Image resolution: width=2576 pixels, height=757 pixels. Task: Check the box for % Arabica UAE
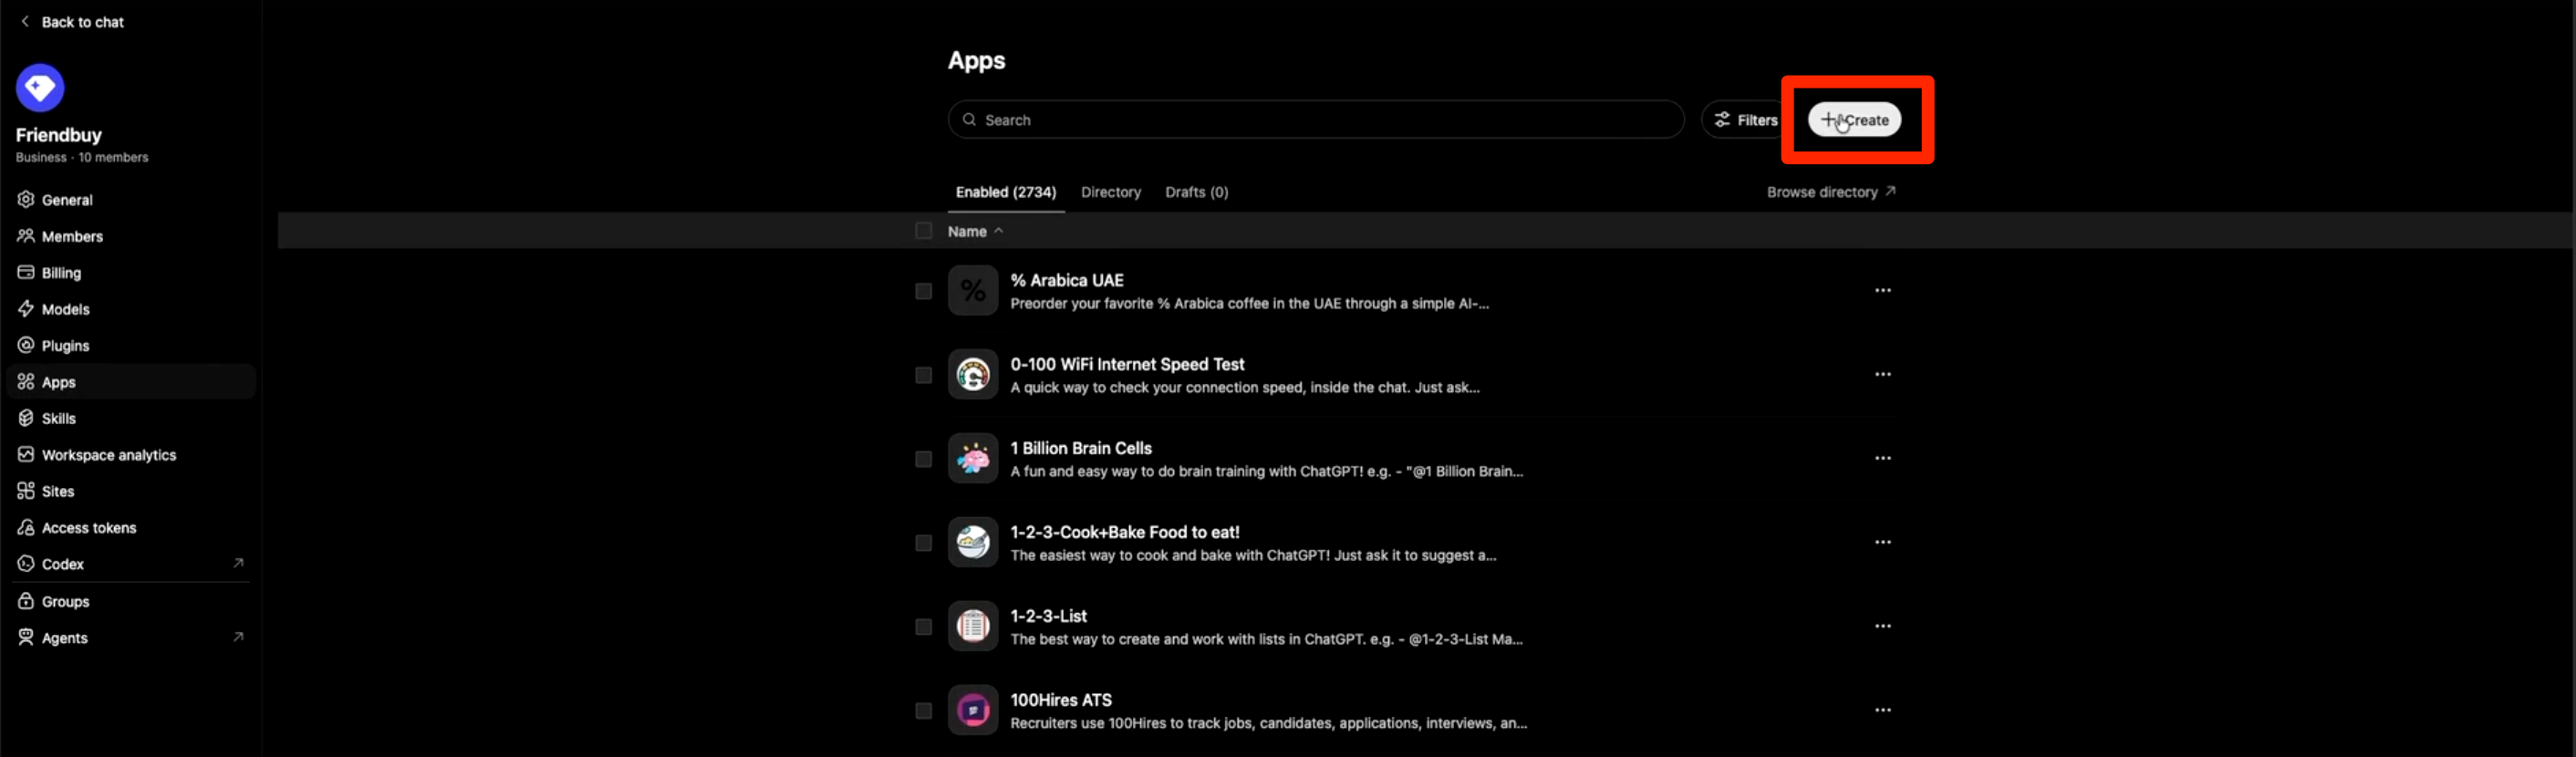(923, 291)
